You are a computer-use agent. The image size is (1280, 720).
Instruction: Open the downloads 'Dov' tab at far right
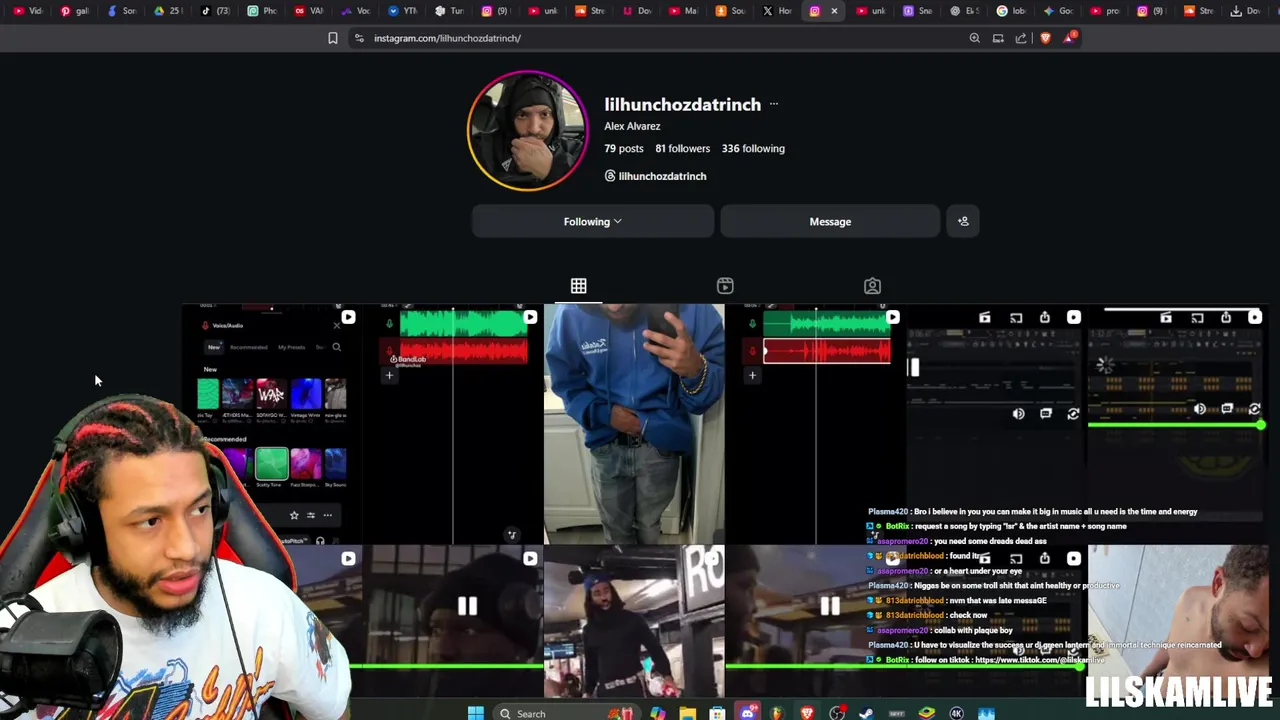click(x=1245, y=11)
